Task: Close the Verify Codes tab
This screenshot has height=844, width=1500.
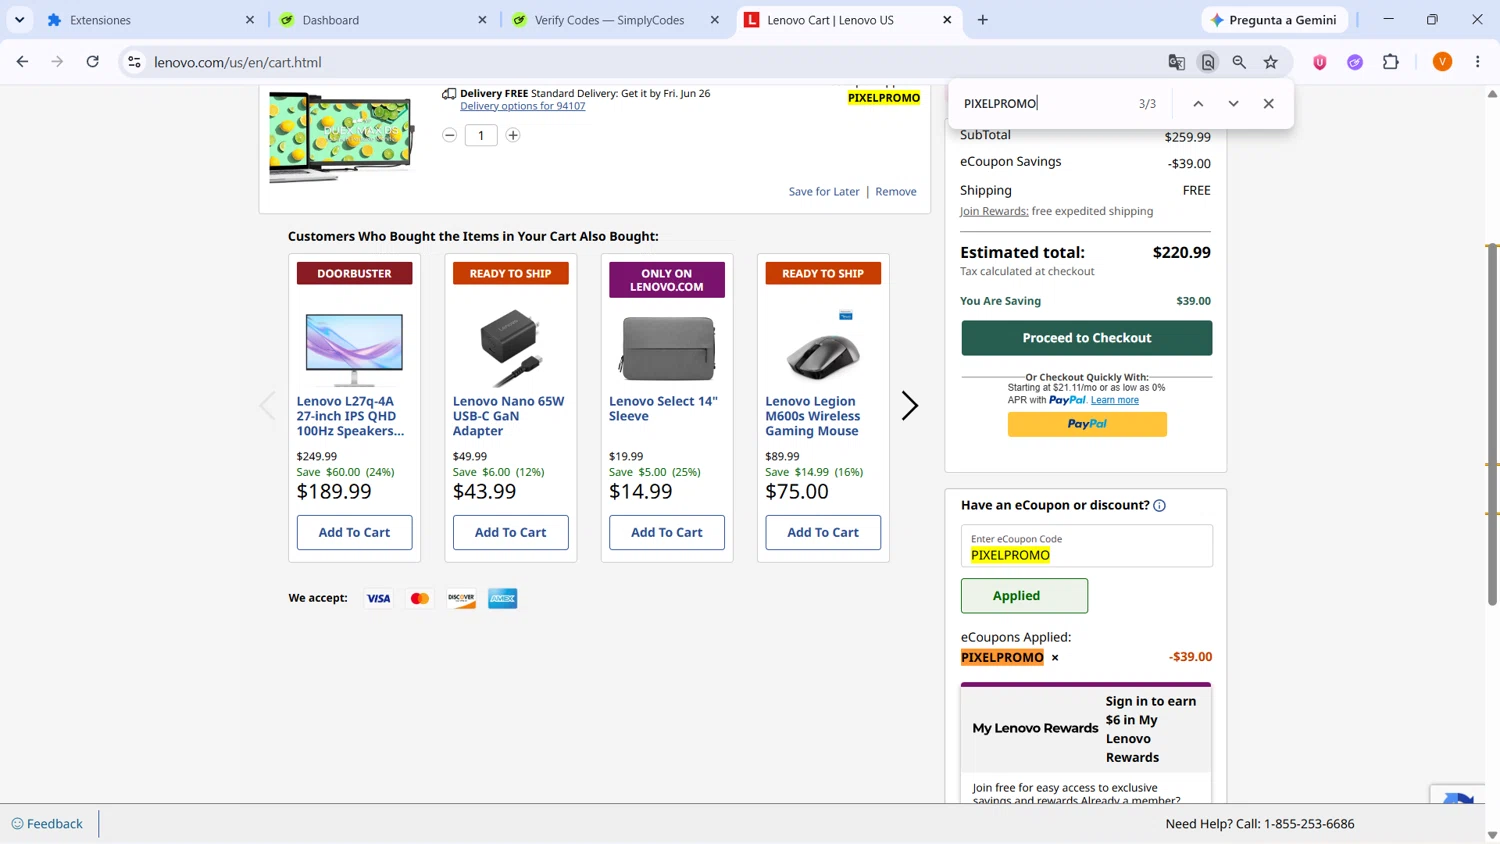Action: 714,20
